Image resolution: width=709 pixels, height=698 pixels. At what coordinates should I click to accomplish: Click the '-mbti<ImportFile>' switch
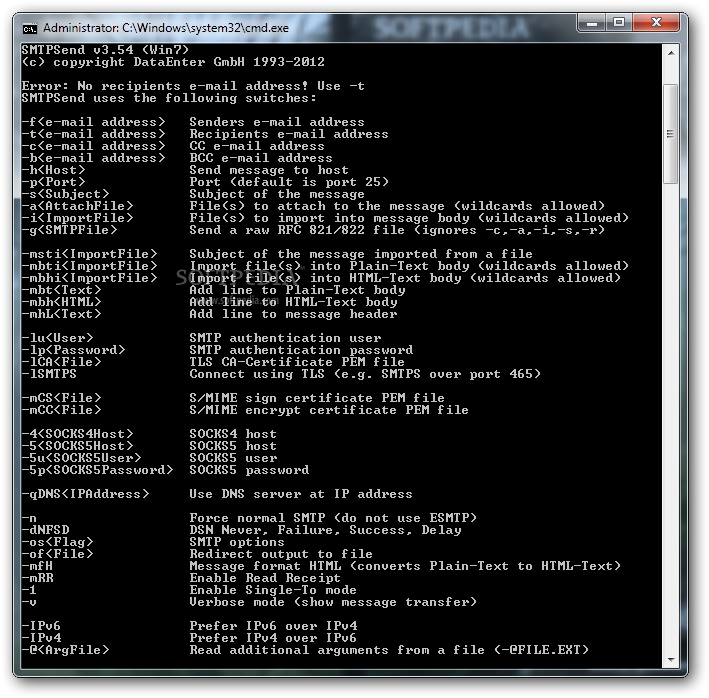(90, 266)
